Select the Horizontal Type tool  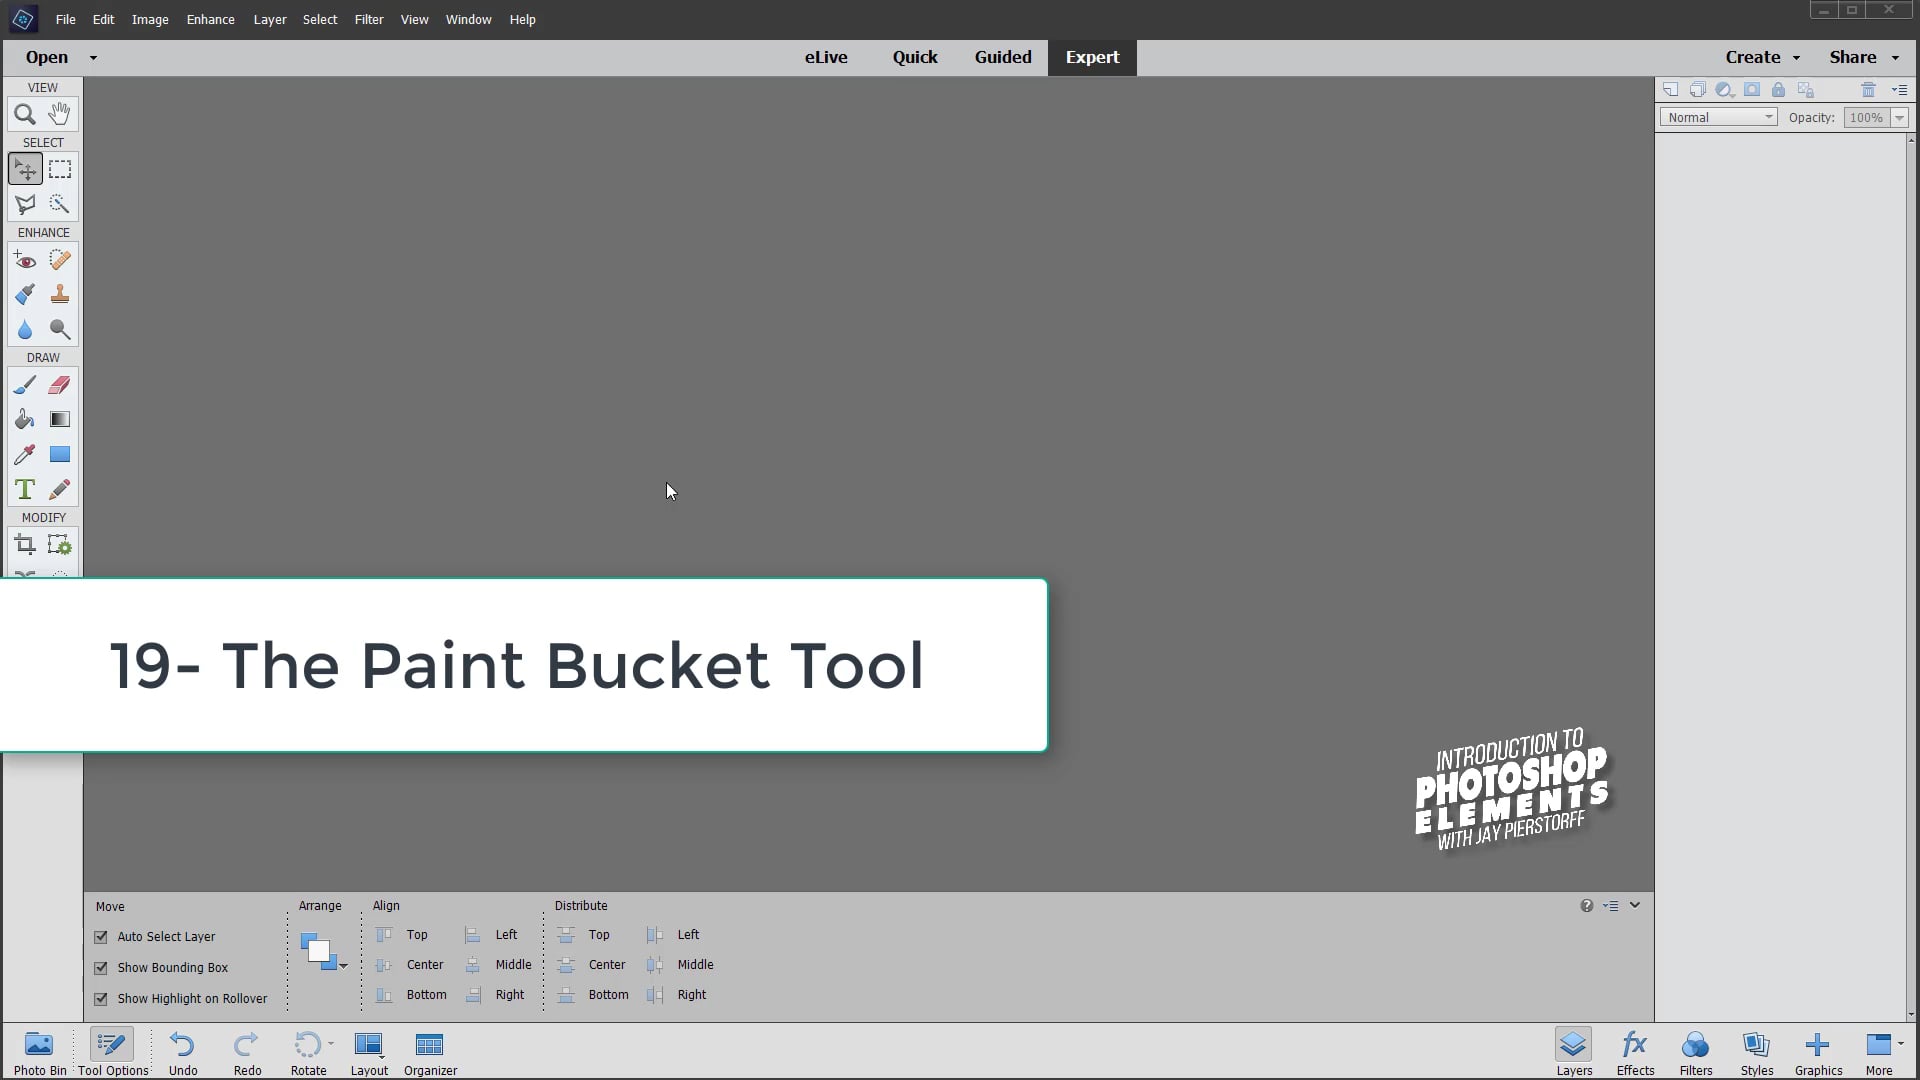point(24,489)
